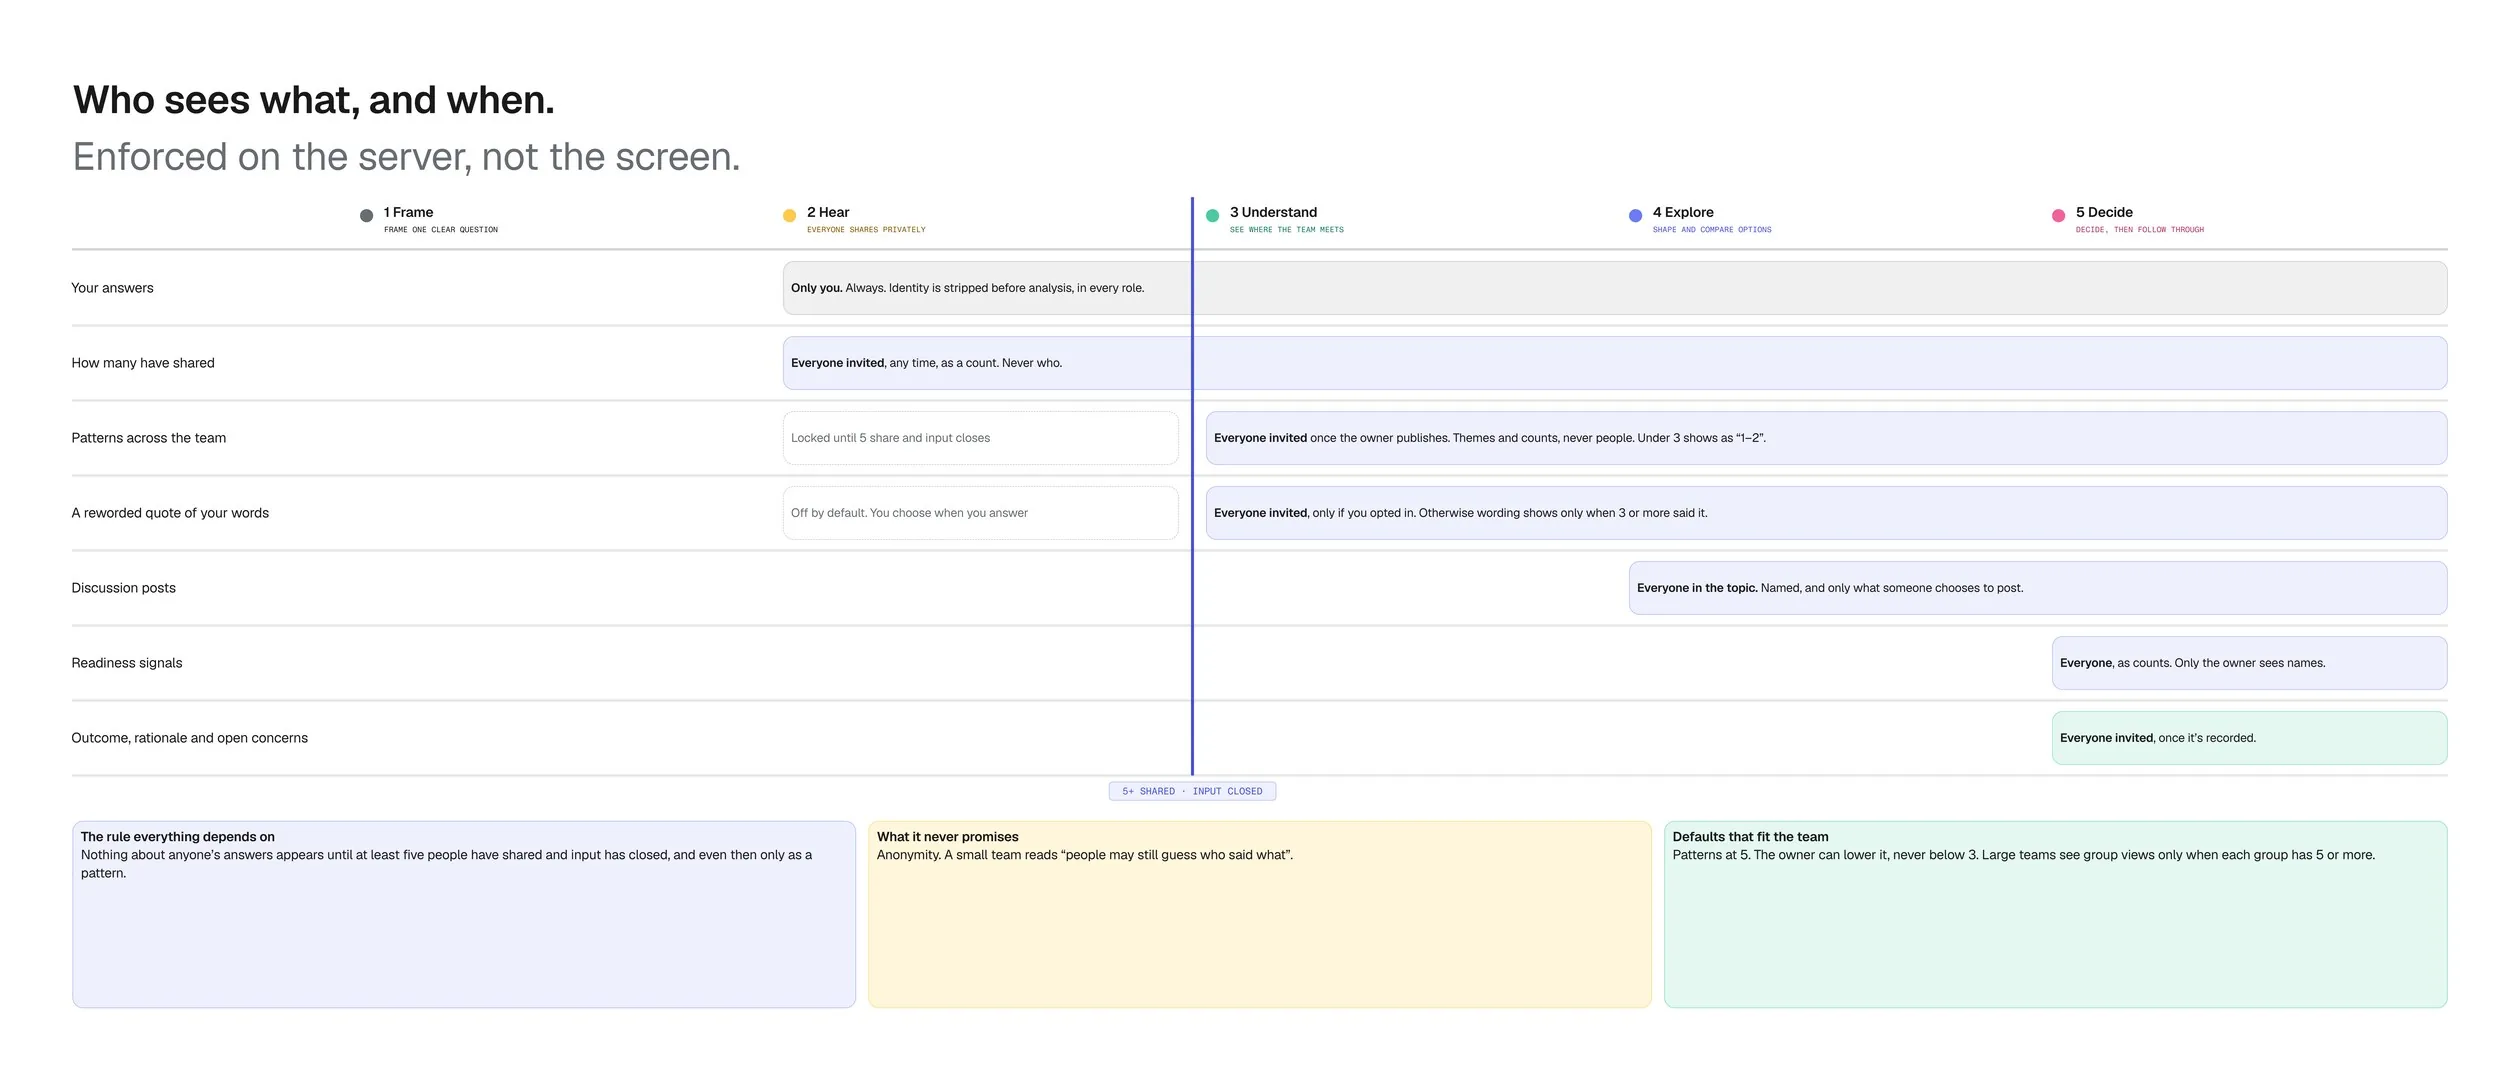
Task: Select the '5 Decide' stage heading
Action: (x=2104, y=212)
